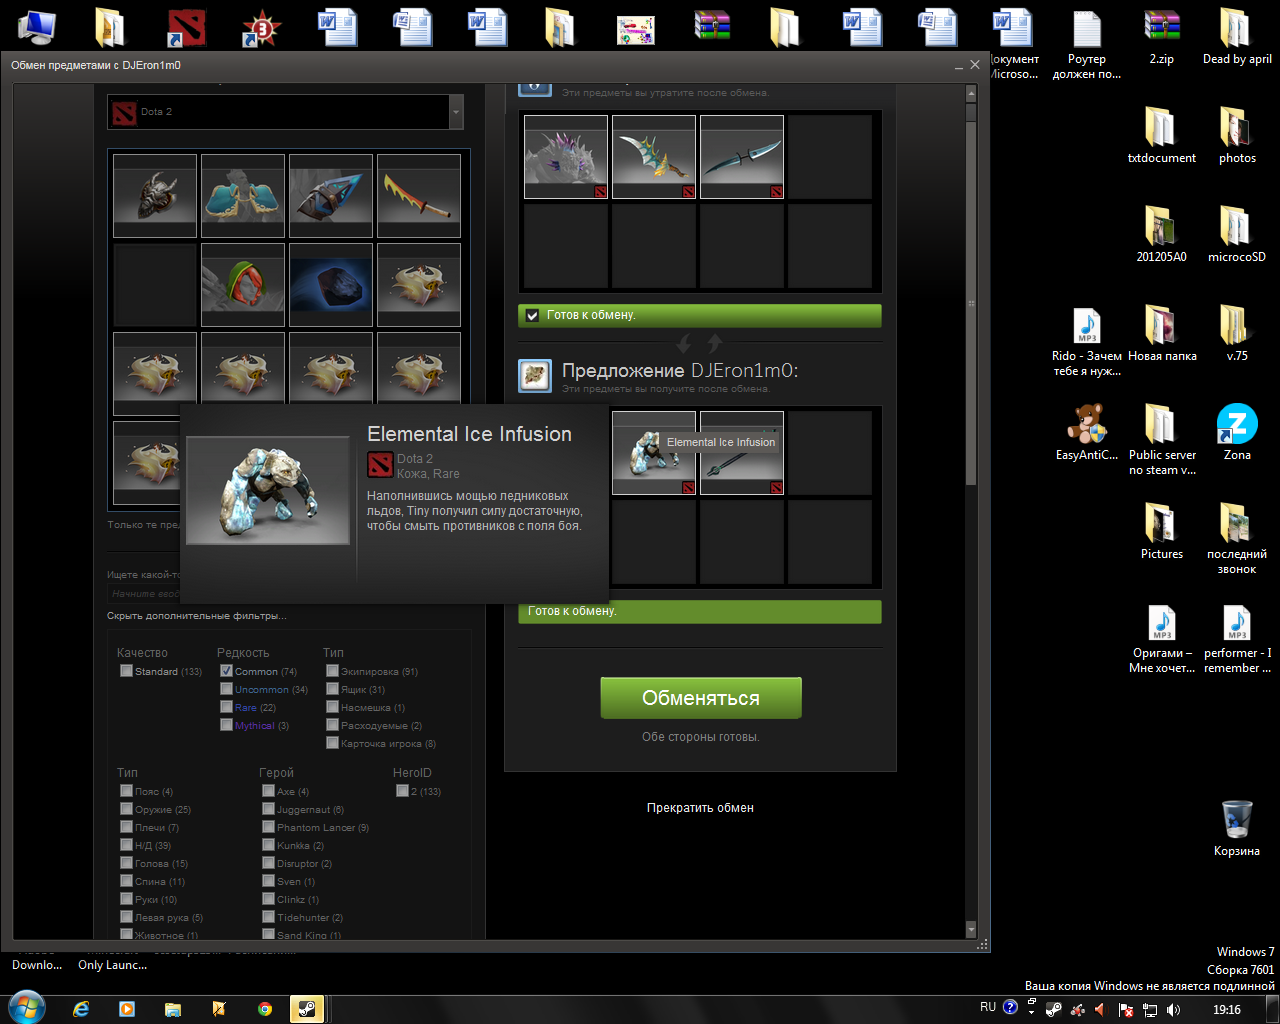Check the Juggernaut hero filter
The image size is (1280, 1024).
[x=269, y=809]
